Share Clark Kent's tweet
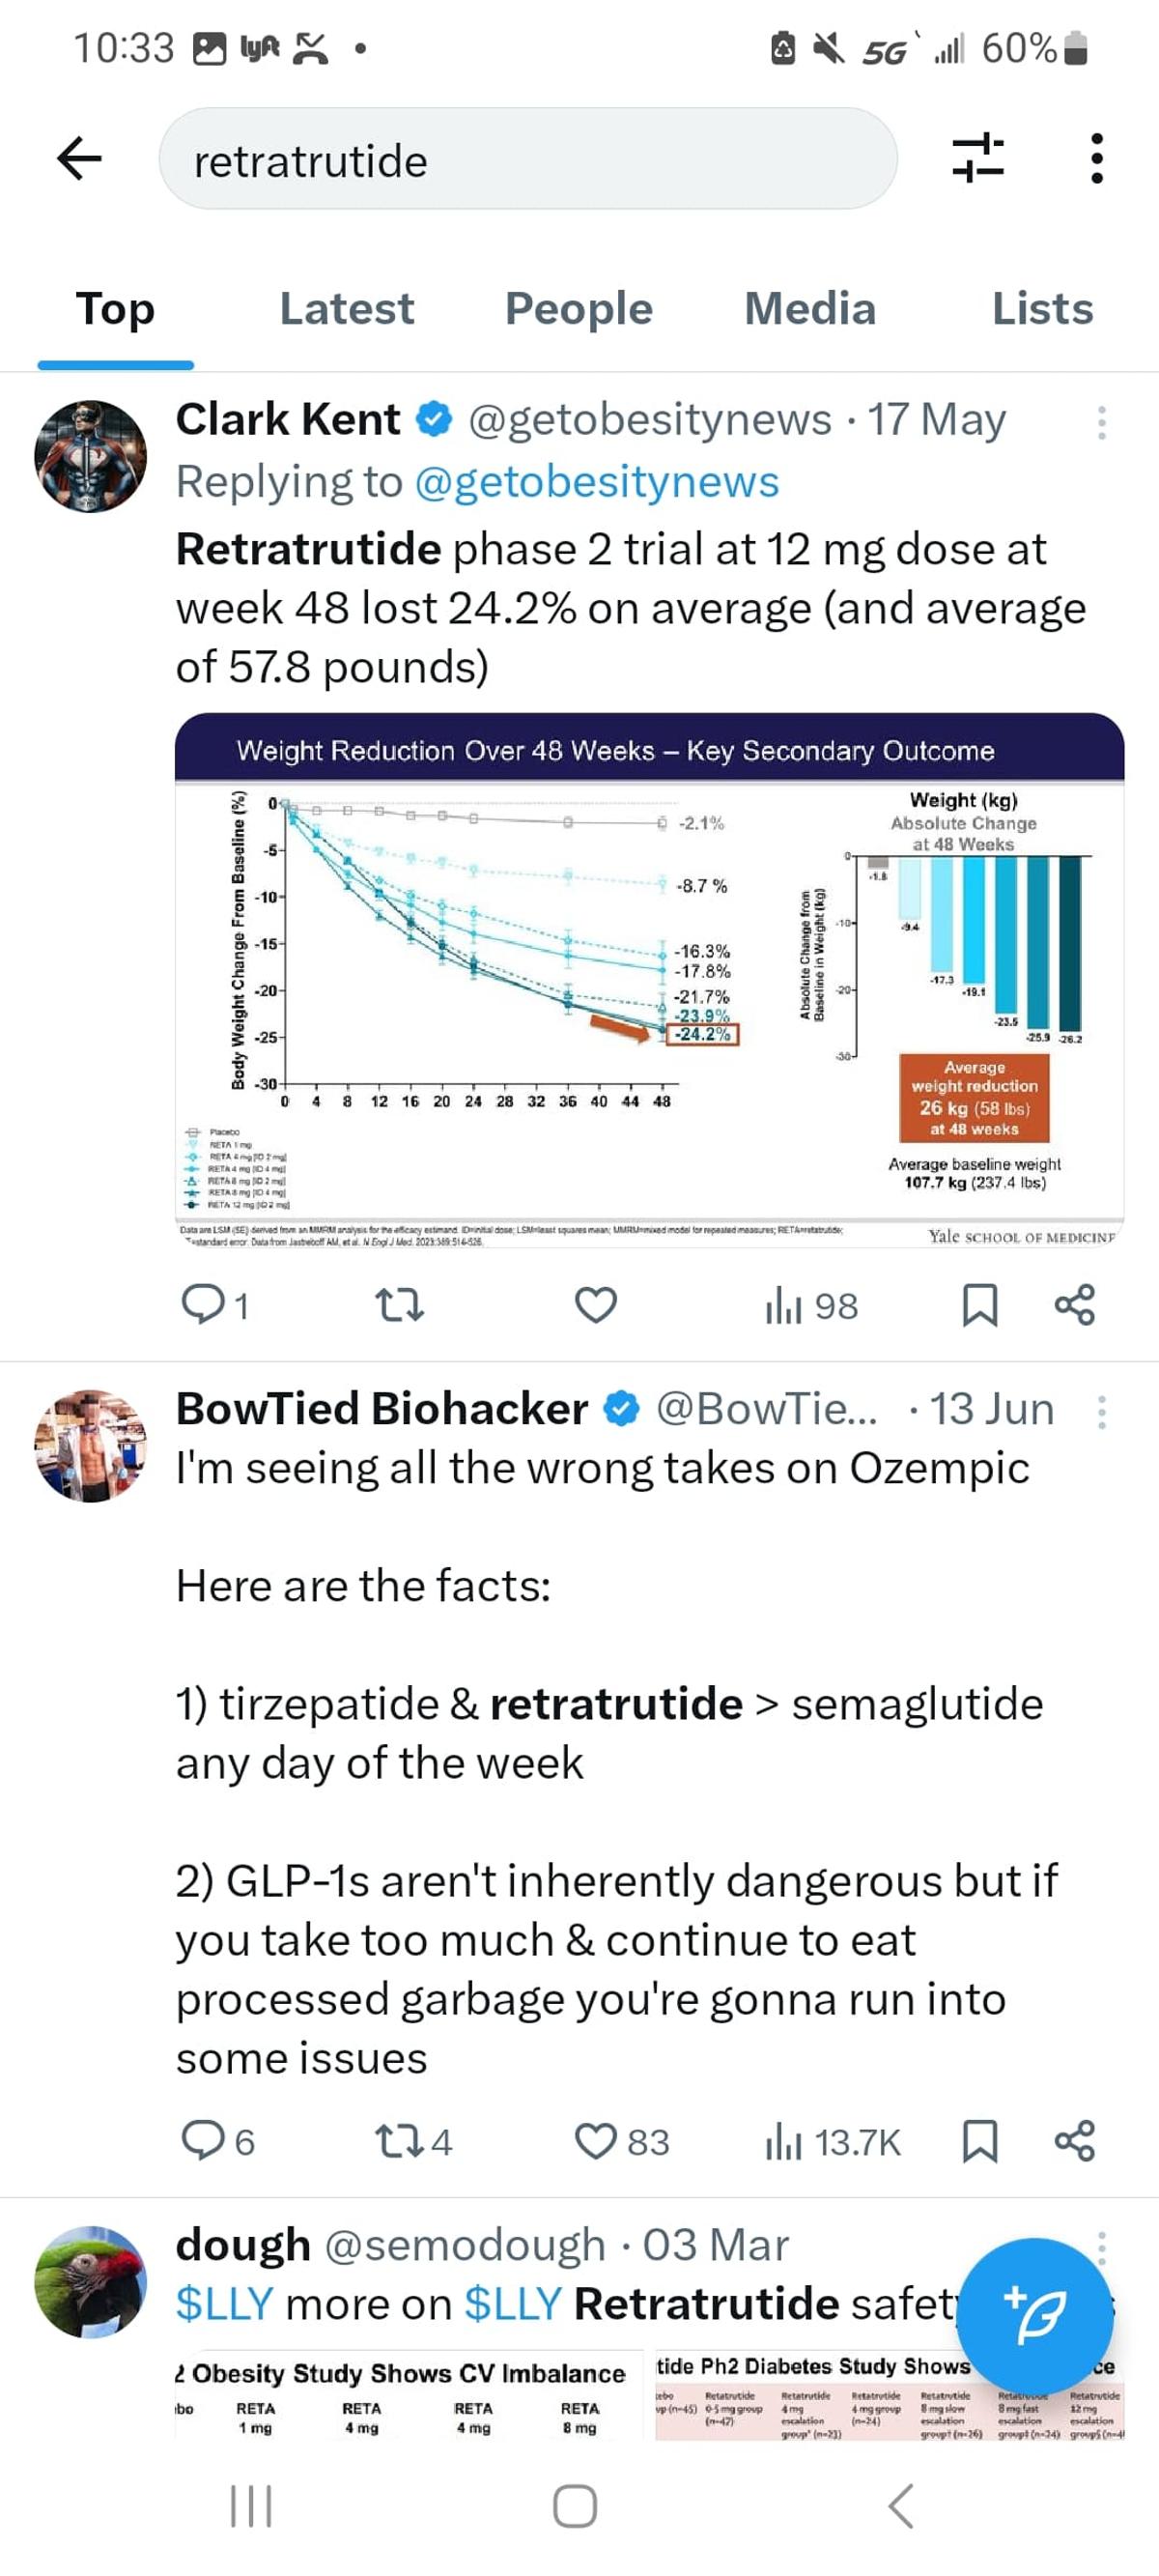1159x2576 pixels. click(x=1075, y=1304)
